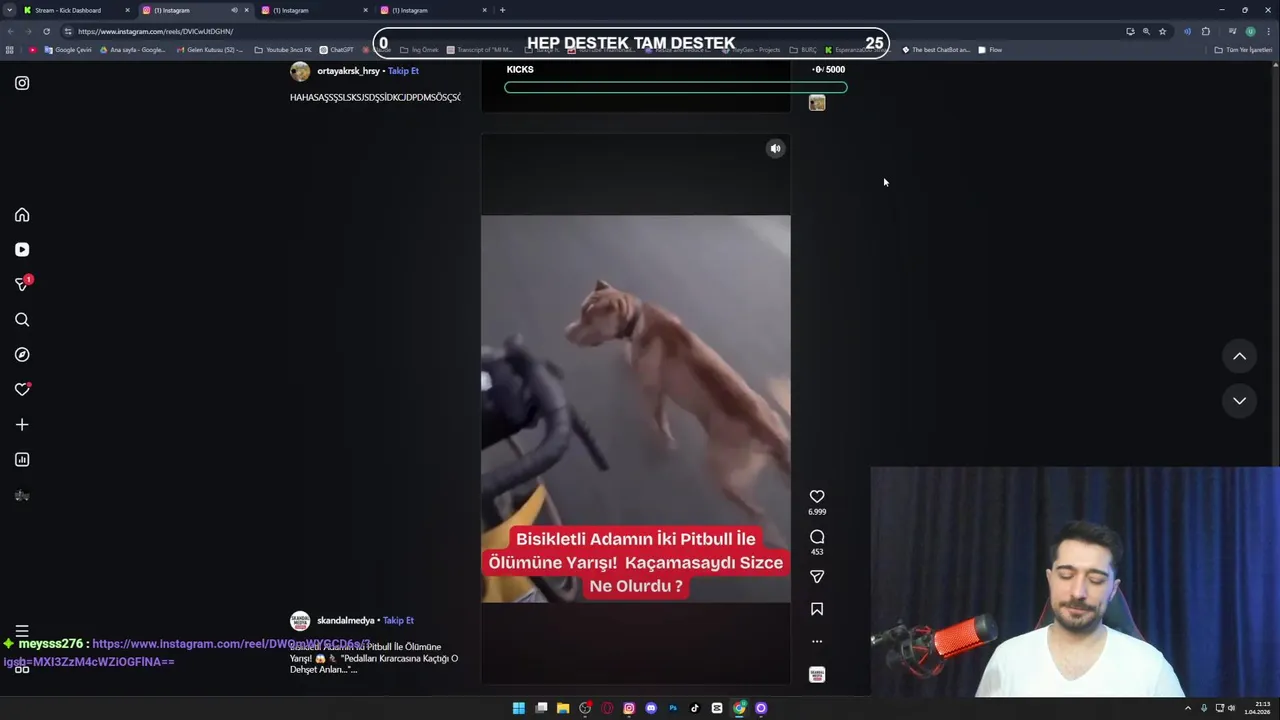Viewport: 1280px width, 720px height.
Task: Open audio thumbnail of skandalmedya reel
Action: click(817, 675)
